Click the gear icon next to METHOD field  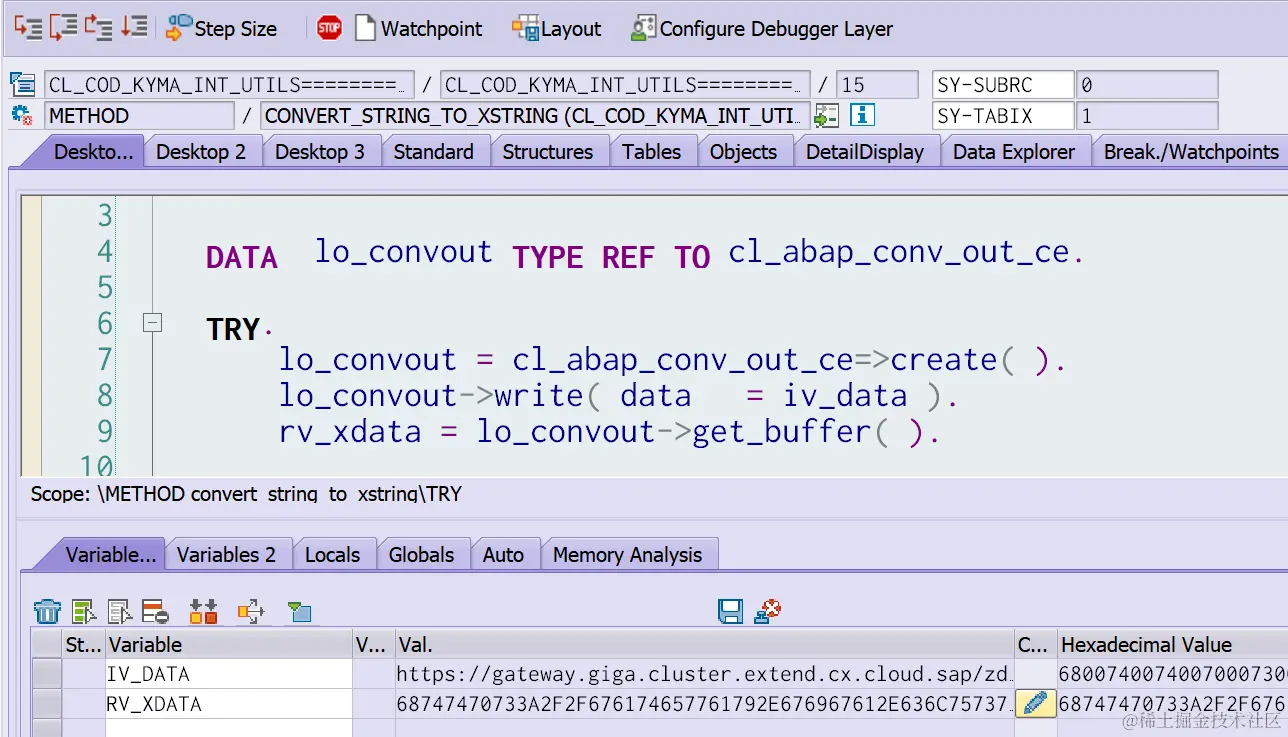(x=22, y=115)
